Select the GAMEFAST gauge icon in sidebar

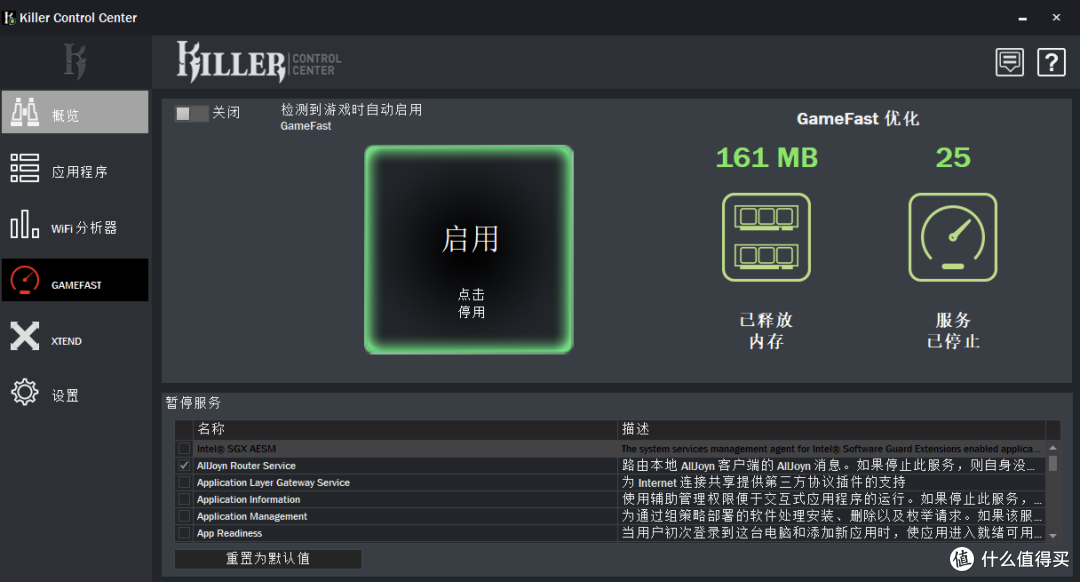(25, 280)
